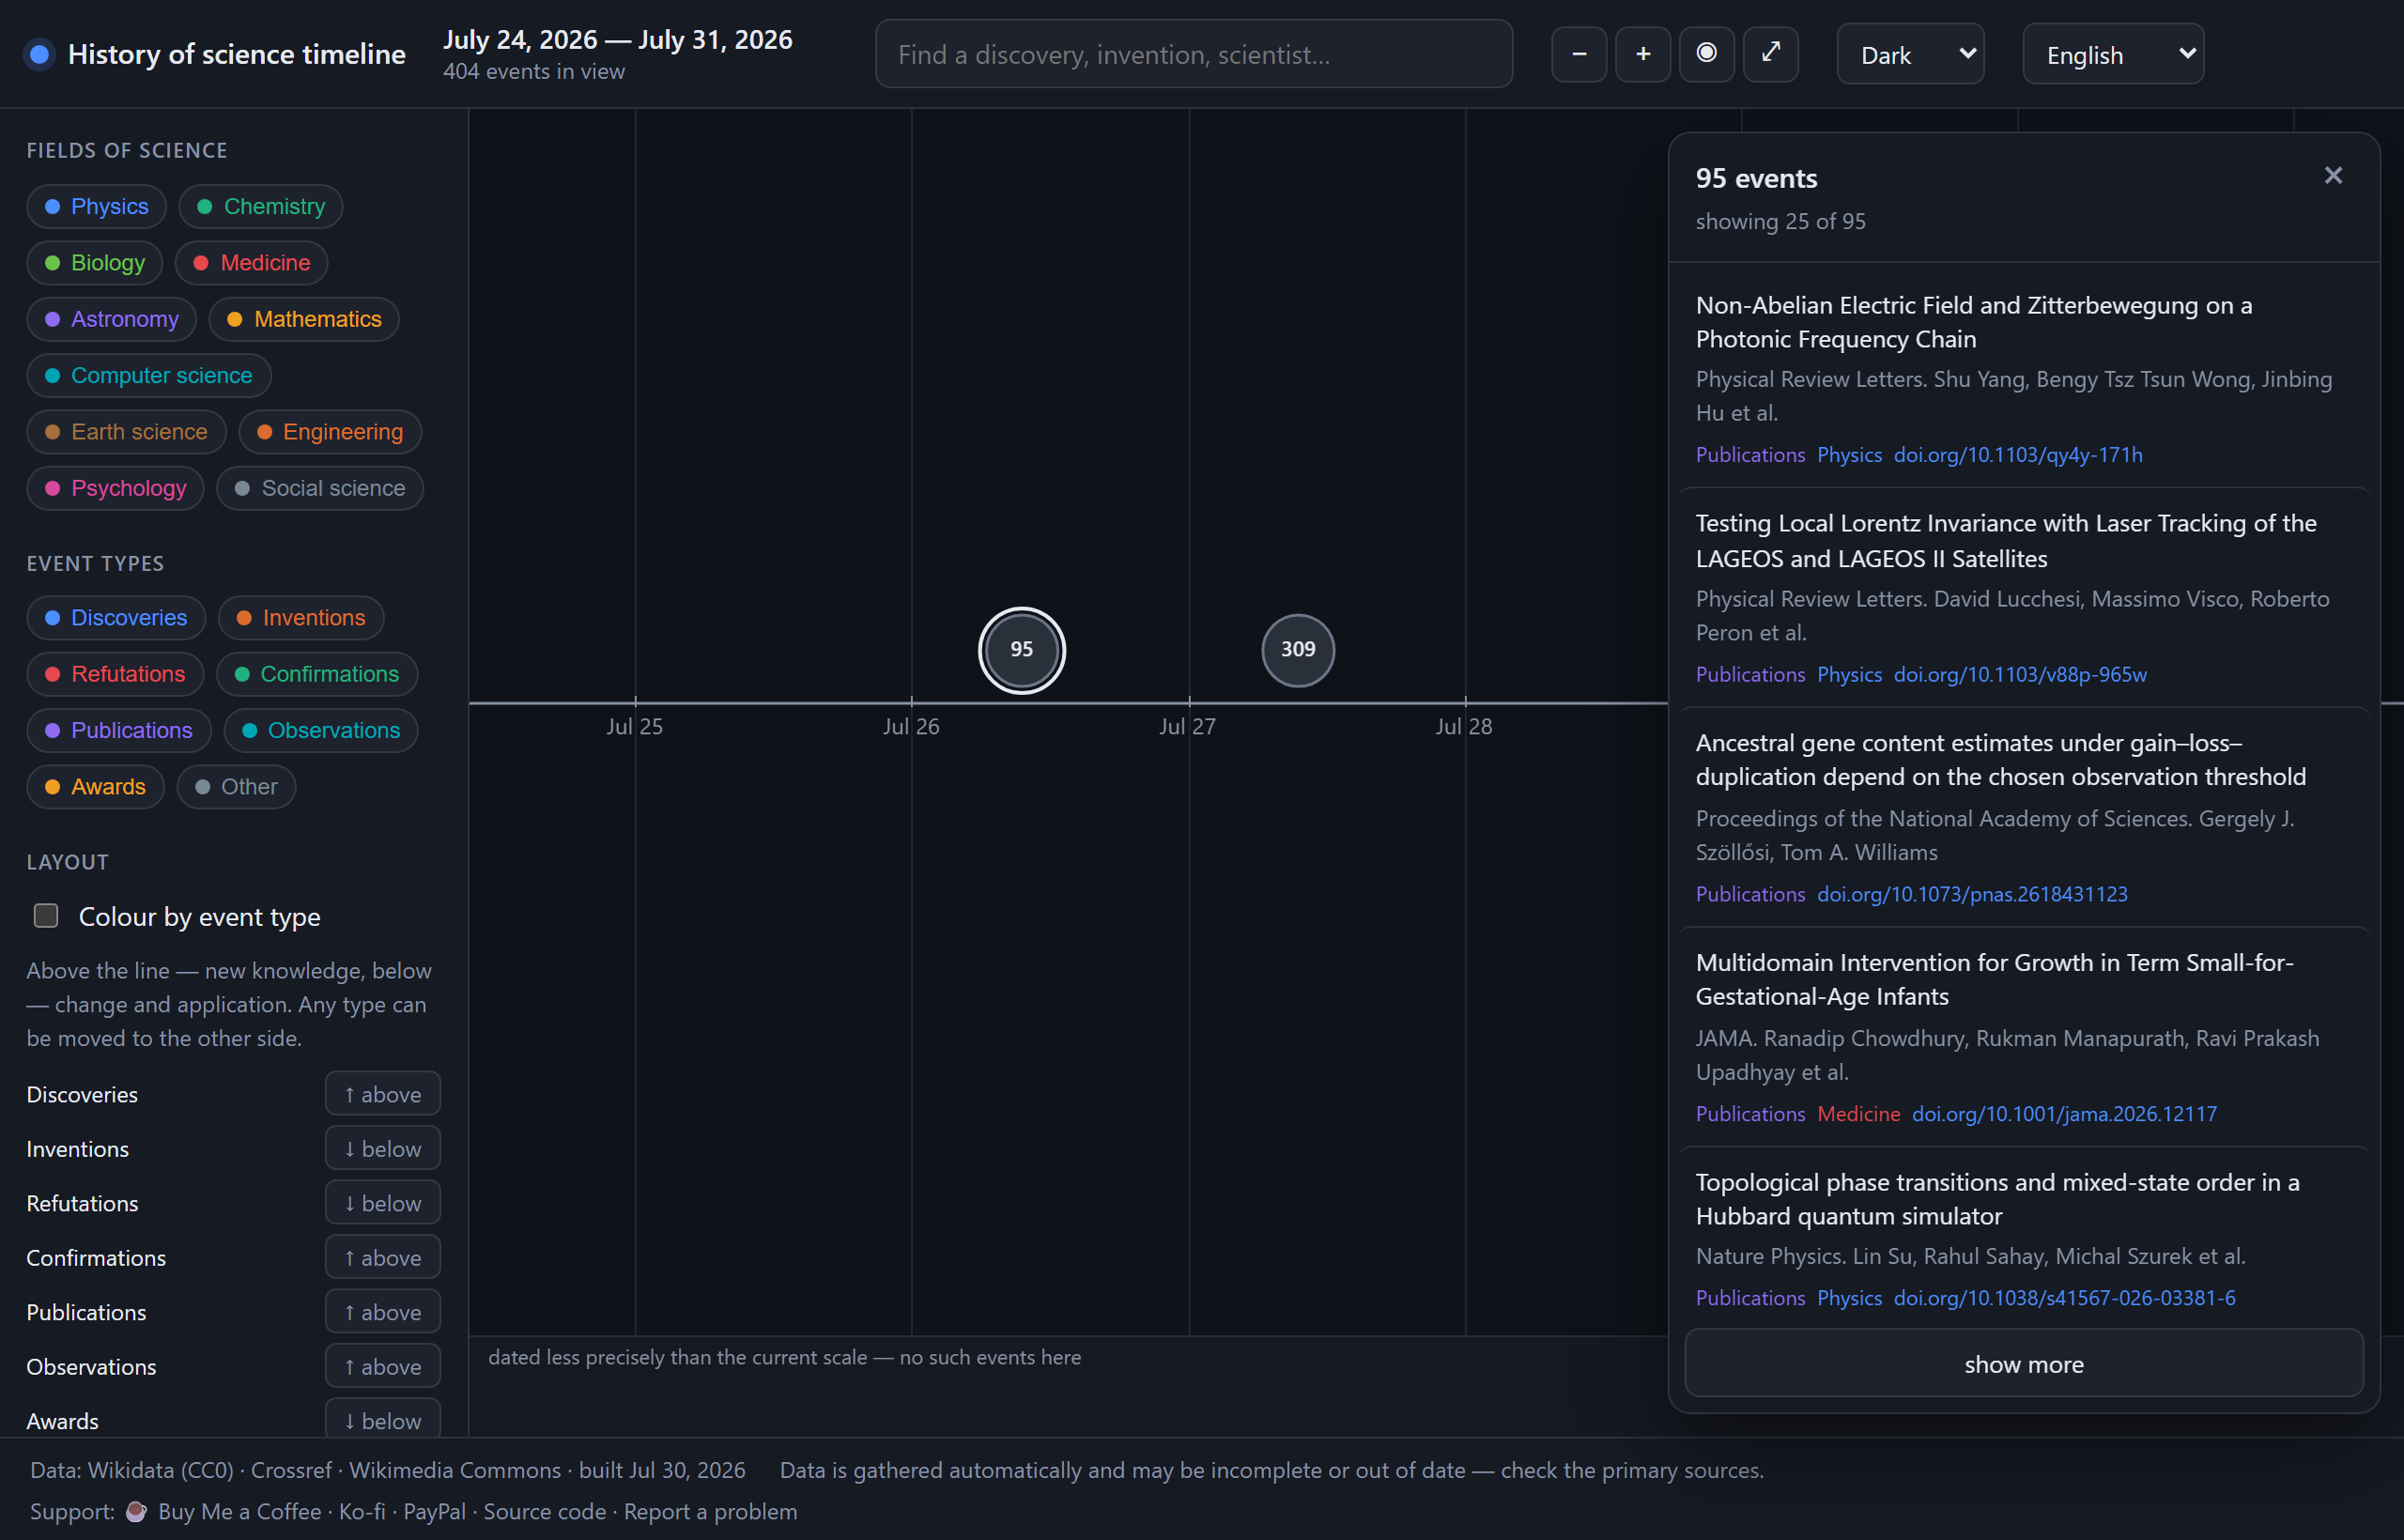Image resolution: width=2404 pixels, height=1540 pixels.
Task: Select the 309 events cluster marker
Action: [x=1298, y=650]
